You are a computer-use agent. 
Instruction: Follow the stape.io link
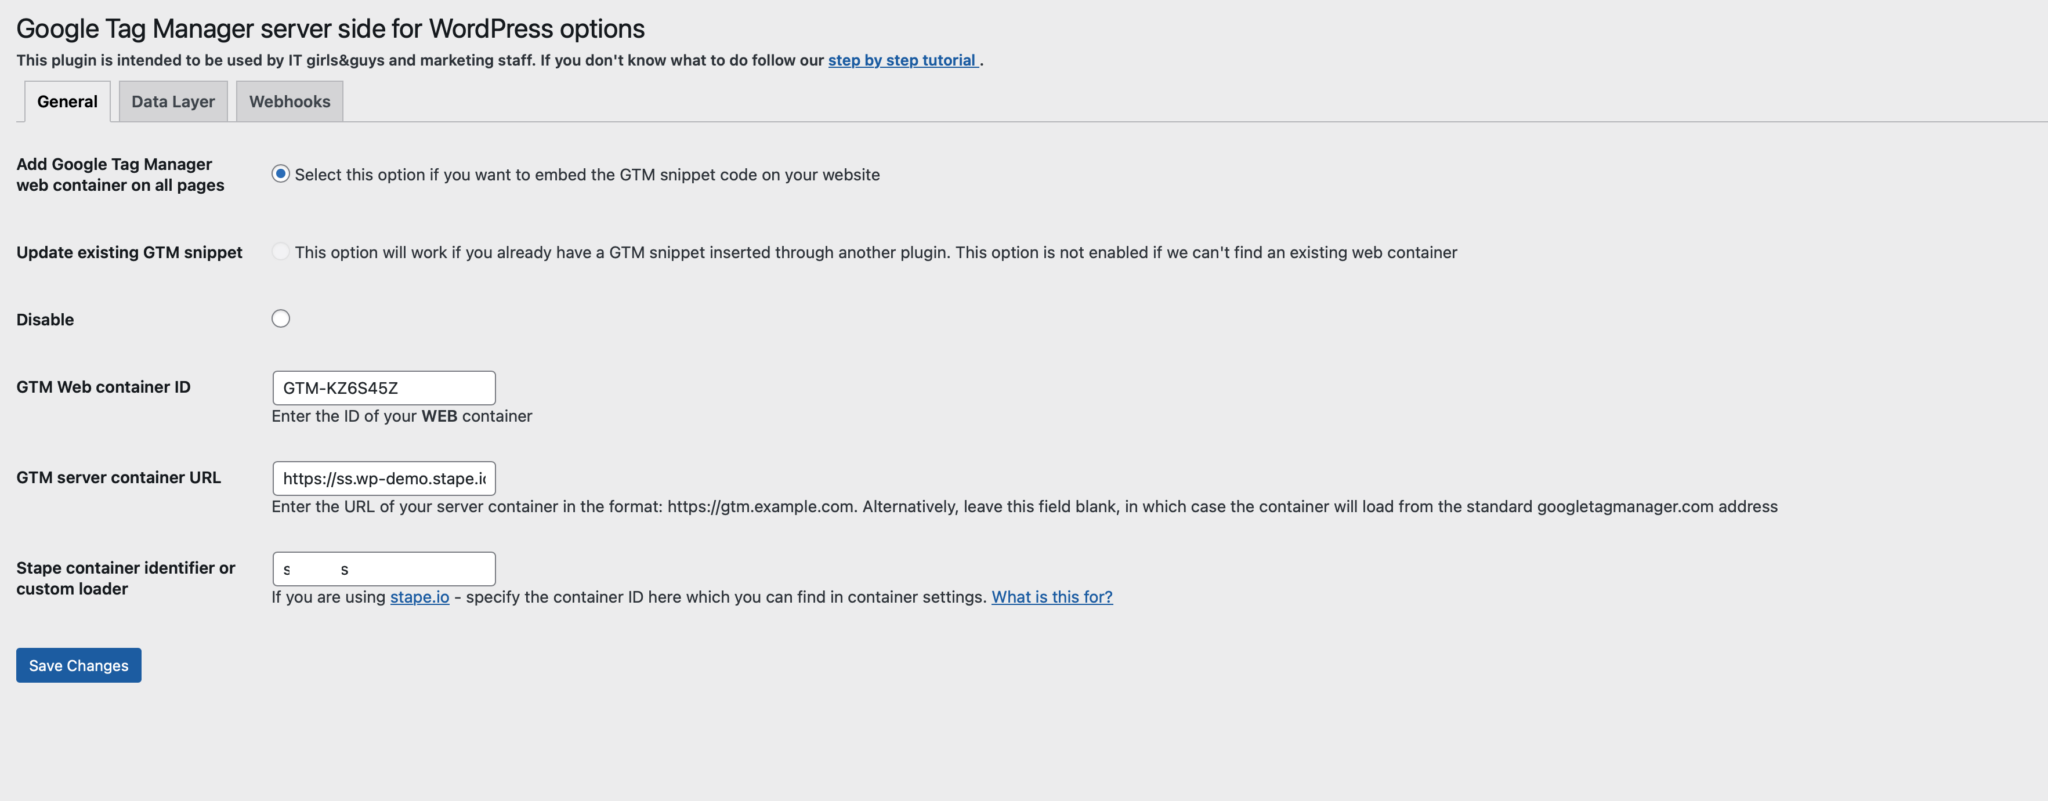point(419,597)
